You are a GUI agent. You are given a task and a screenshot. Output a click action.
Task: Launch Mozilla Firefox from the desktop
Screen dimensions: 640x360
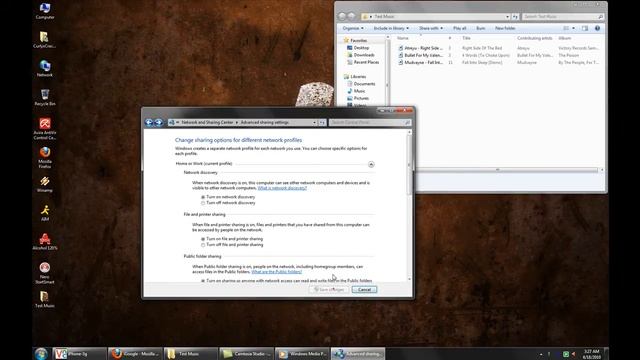(x=45, y=157)
